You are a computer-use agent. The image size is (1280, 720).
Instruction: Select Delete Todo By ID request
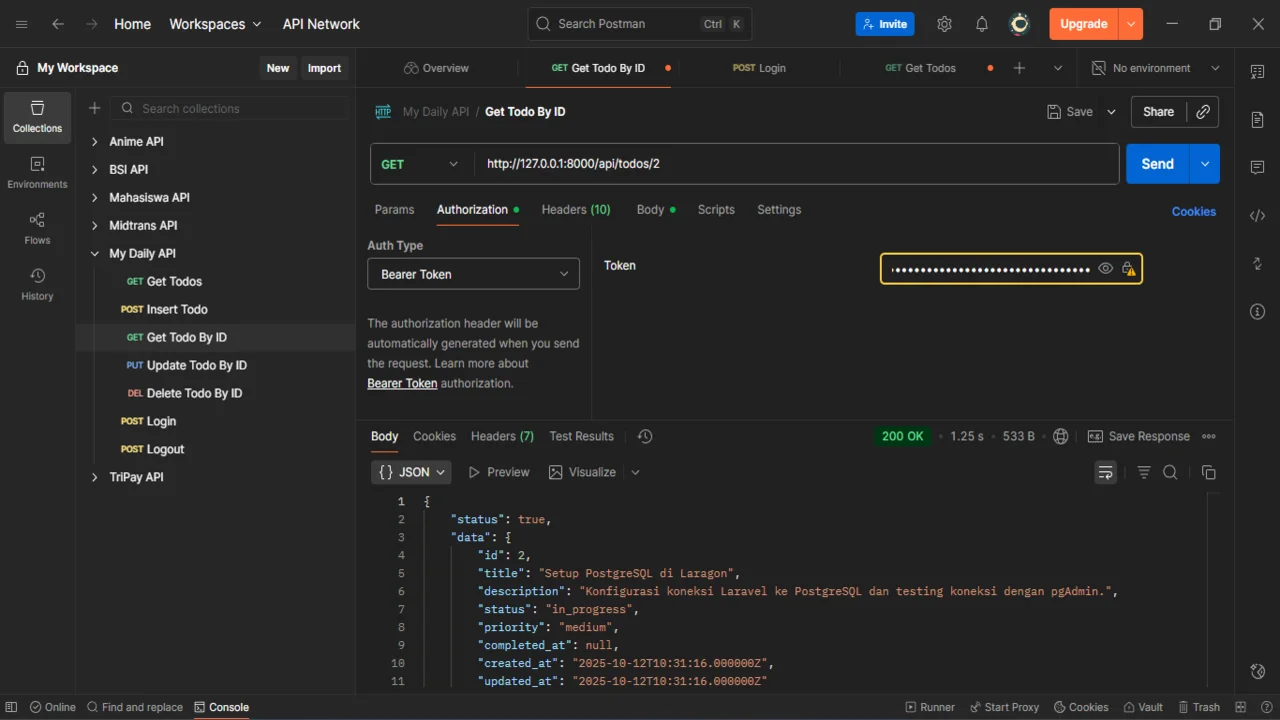(x=194, y=393)
